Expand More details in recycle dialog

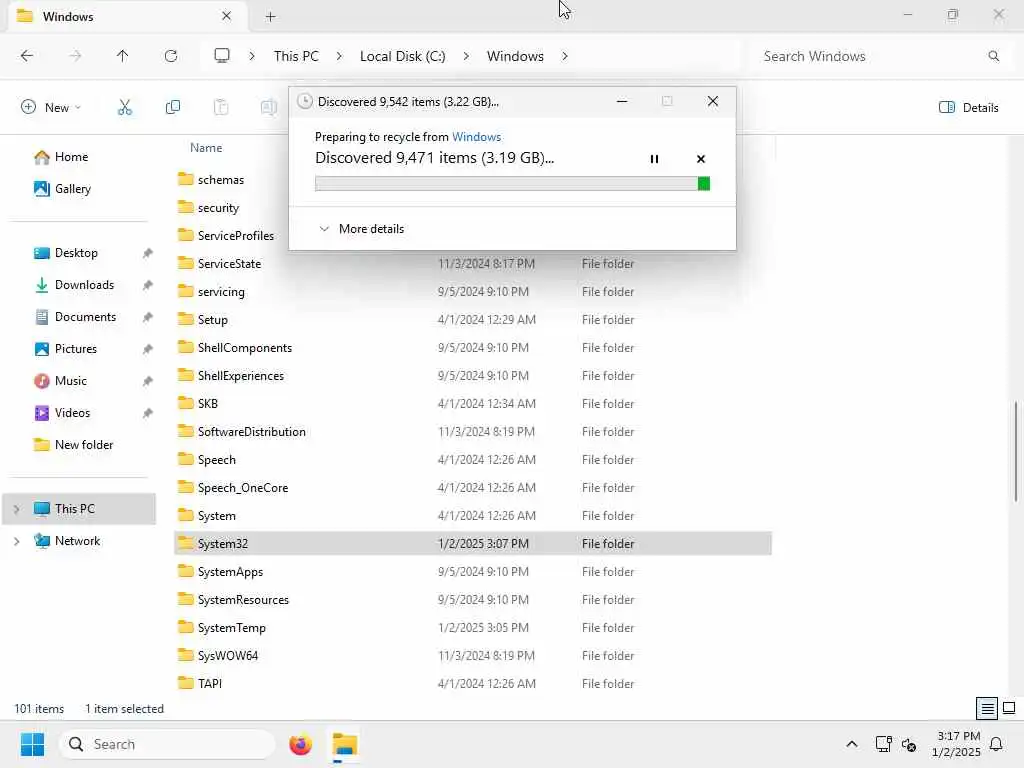point(361,229)
